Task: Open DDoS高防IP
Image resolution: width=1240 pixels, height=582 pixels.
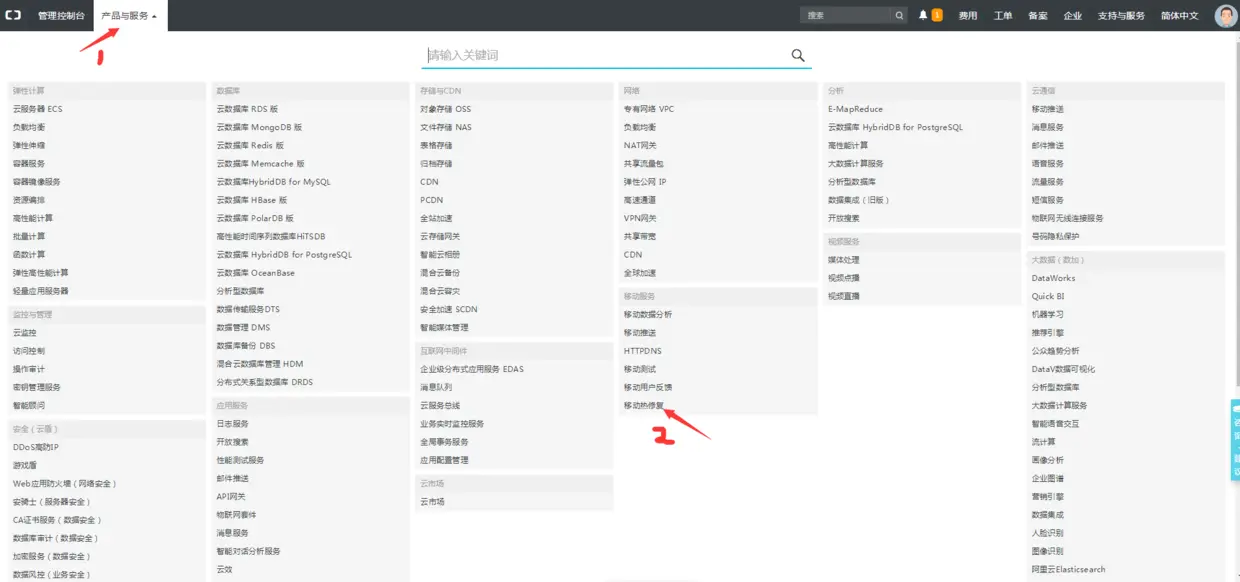Action: 36,447
